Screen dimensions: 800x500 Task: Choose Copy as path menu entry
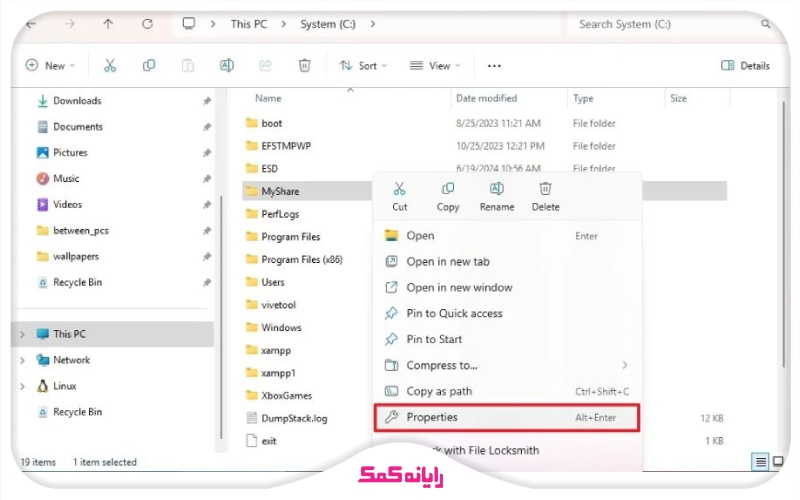(438, 392)
